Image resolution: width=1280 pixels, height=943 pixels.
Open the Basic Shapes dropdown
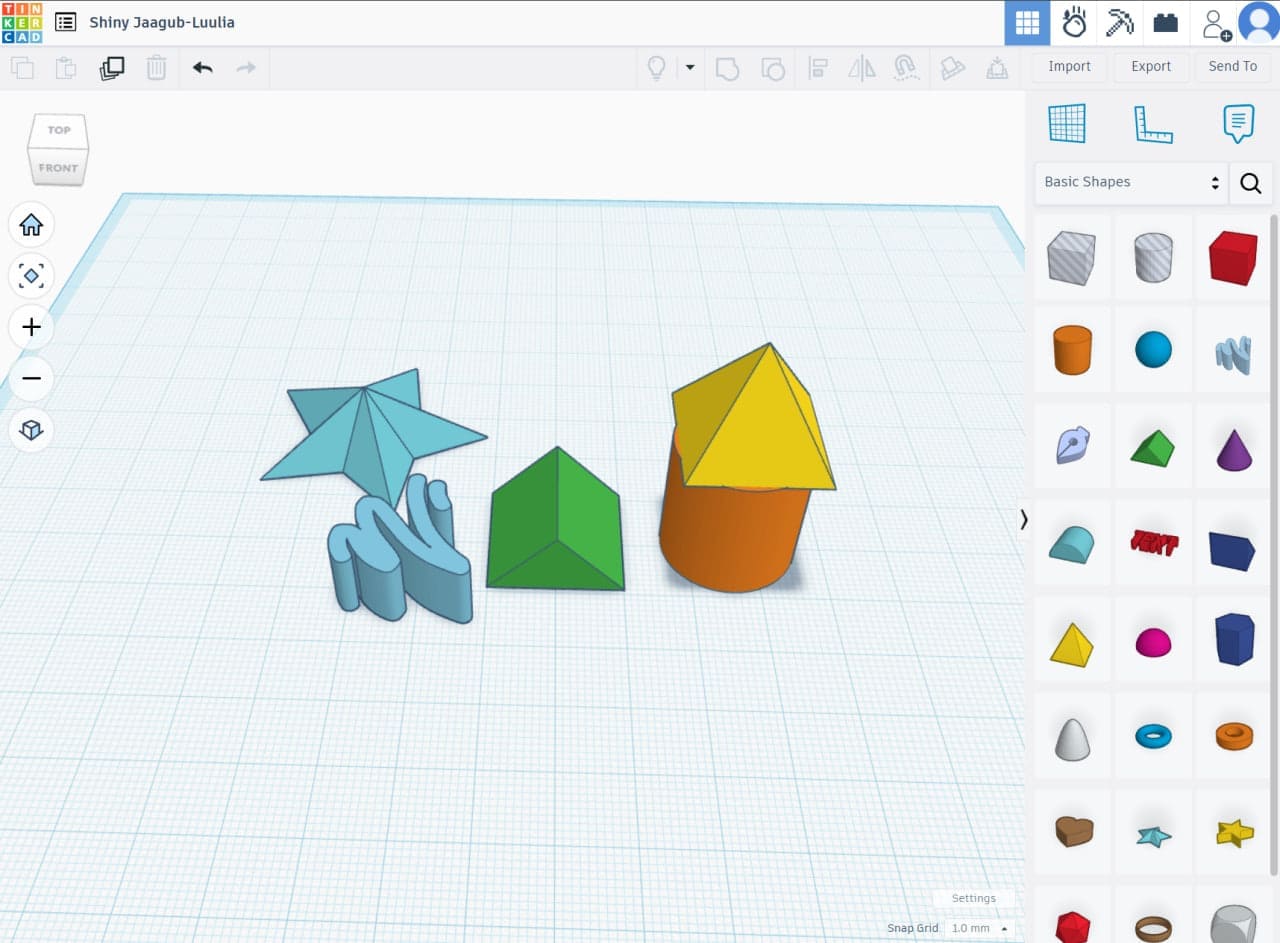[x=1130, y=182]
